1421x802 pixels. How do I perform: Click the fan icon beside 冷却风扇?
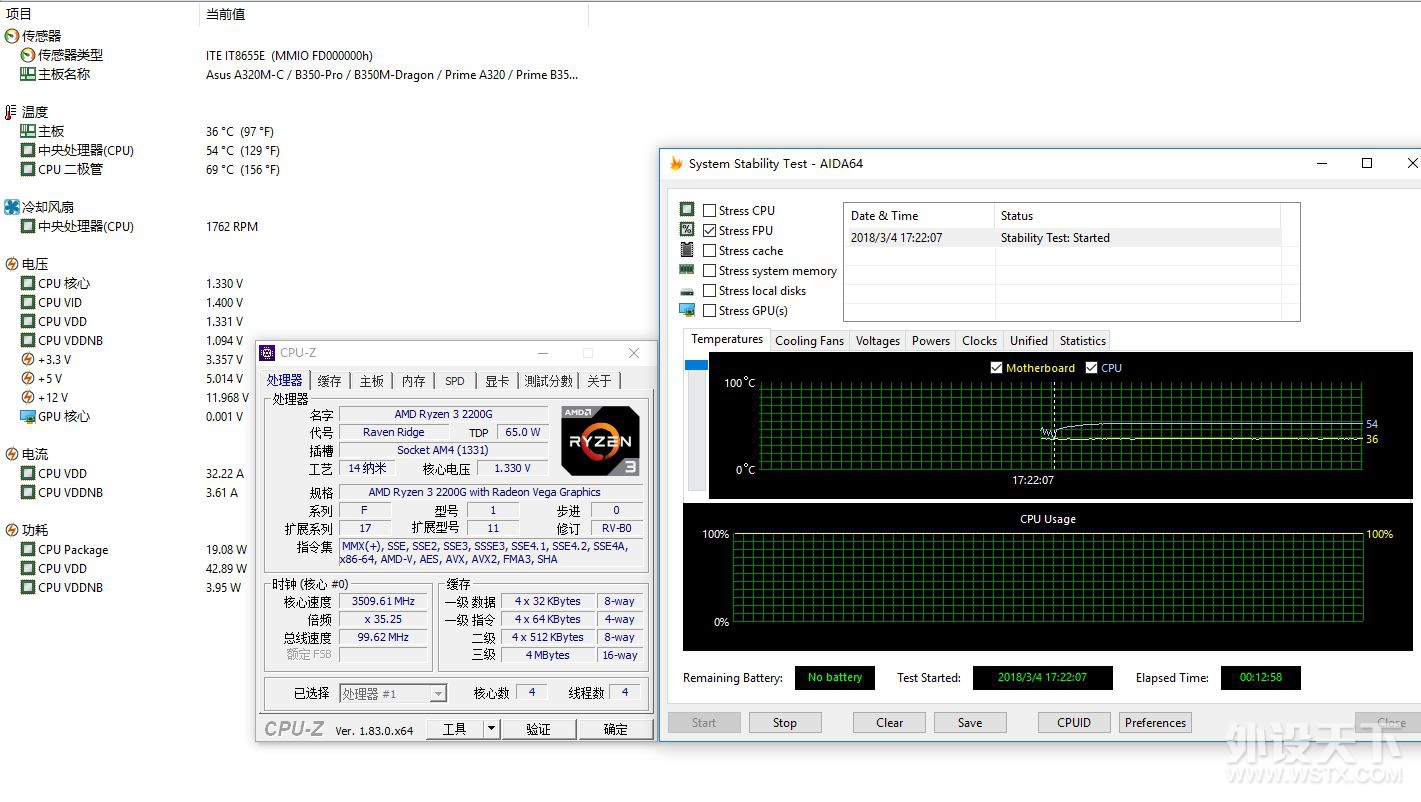click(x=11, y=207)
